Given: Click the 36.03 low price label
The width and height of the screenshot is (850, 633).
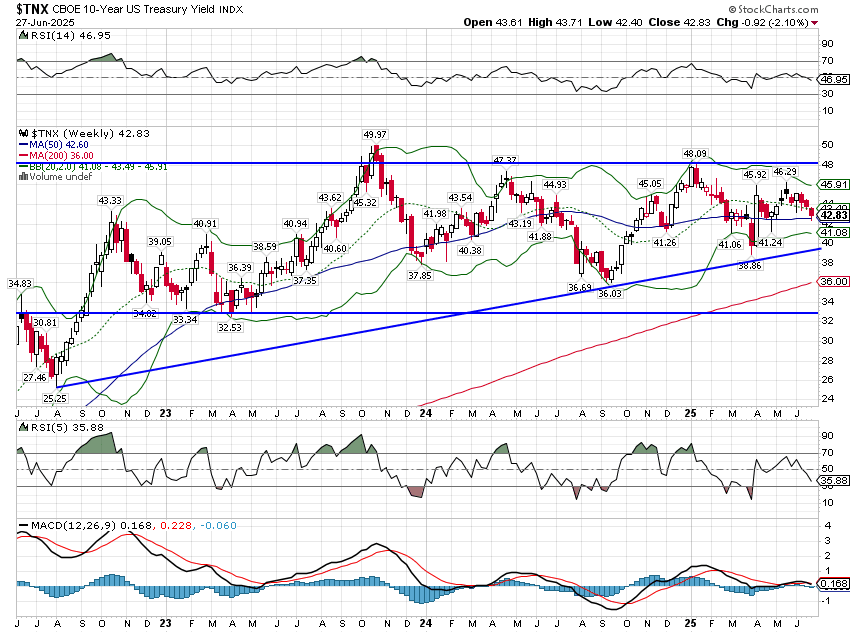Looking at the screenshot, I should (610, 293).
